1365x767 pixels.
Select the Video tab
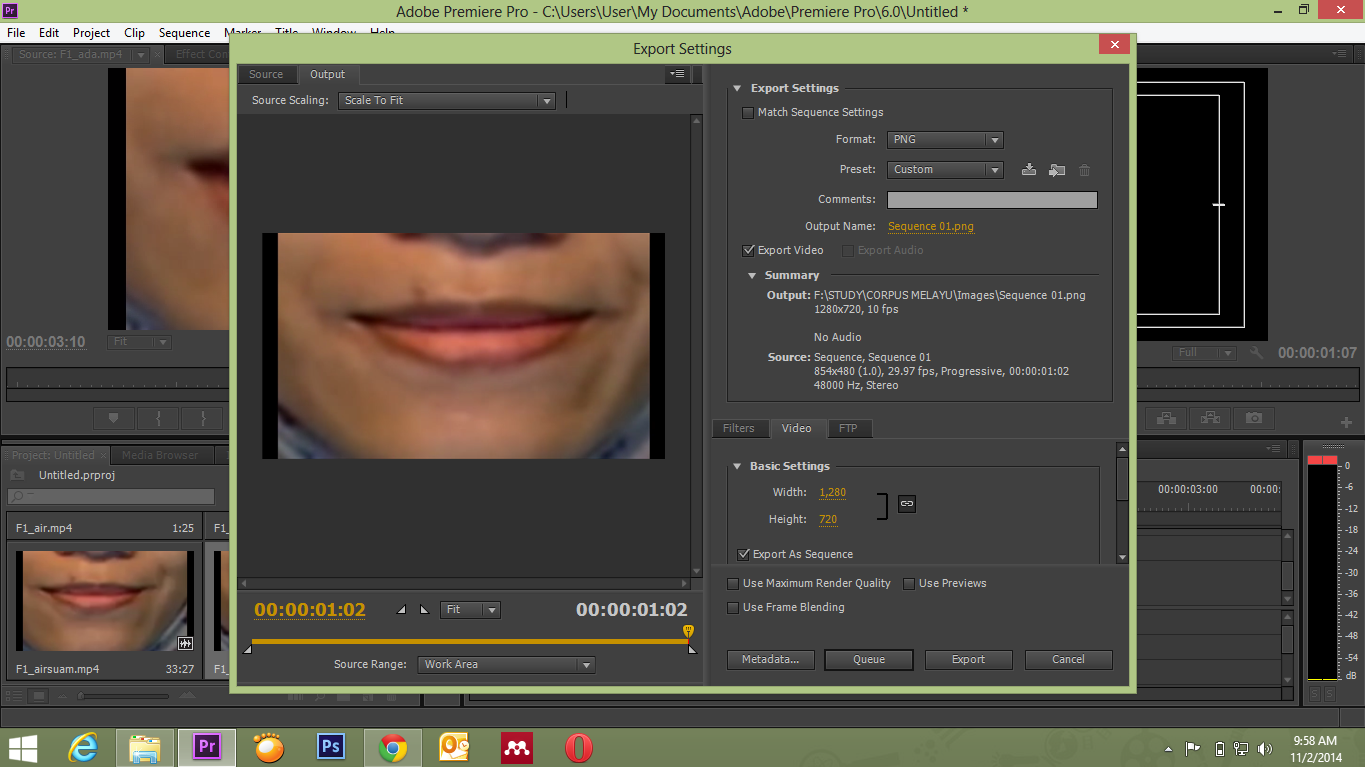point(797,428)
